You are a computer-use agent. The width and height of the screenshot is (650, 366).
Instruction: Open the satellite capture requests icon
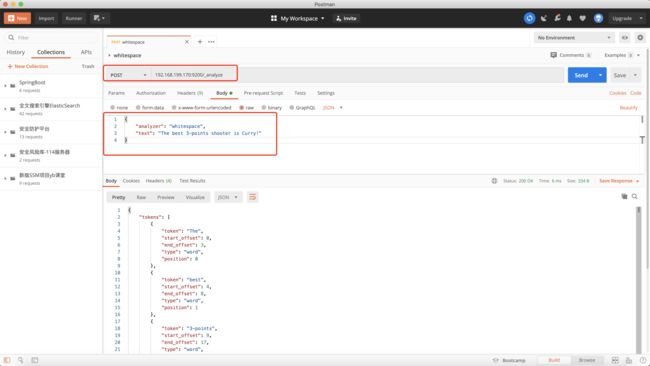[x=544, y=18]
